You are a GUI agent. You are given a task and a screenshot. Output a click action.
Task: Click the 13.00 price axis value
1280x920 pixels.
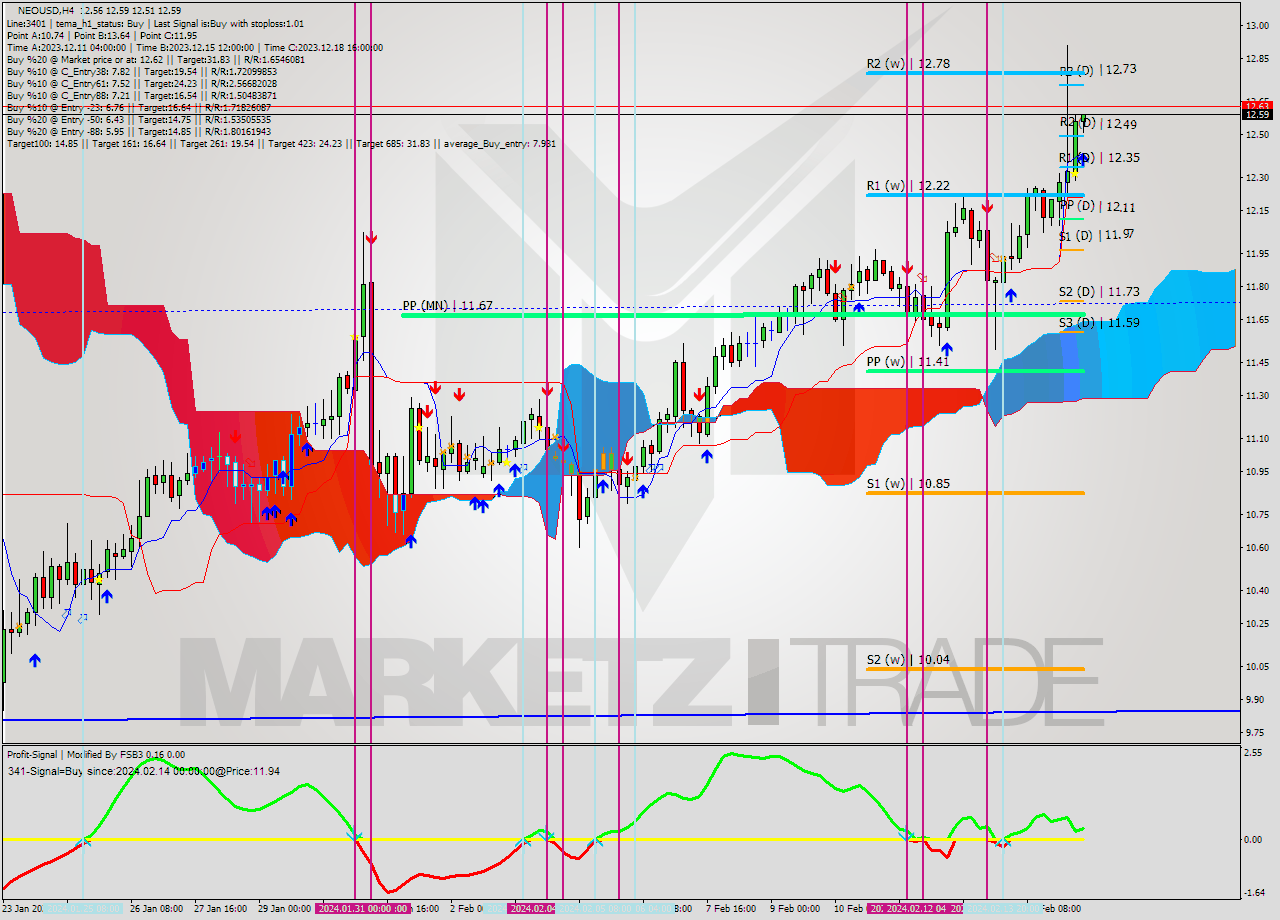point(1257,25)
